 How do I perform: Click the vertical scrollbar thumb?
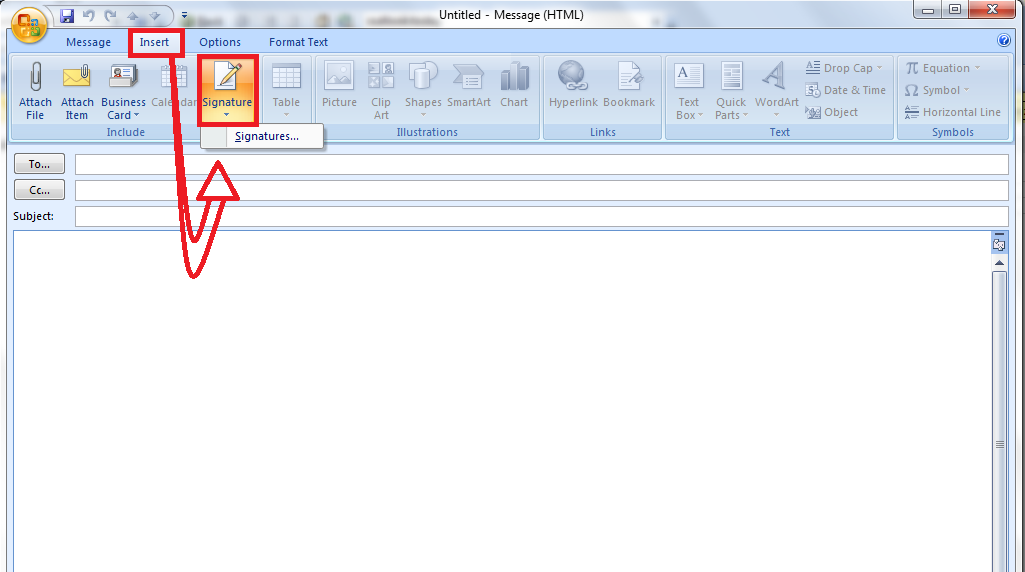[x=999, y=422]
